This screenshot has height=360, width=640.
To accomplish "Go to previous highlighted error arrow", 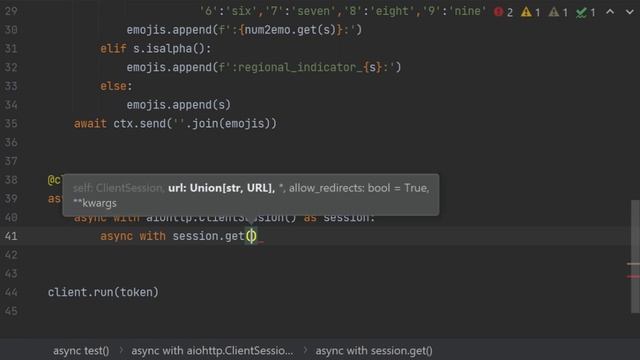I will [610, 12].
